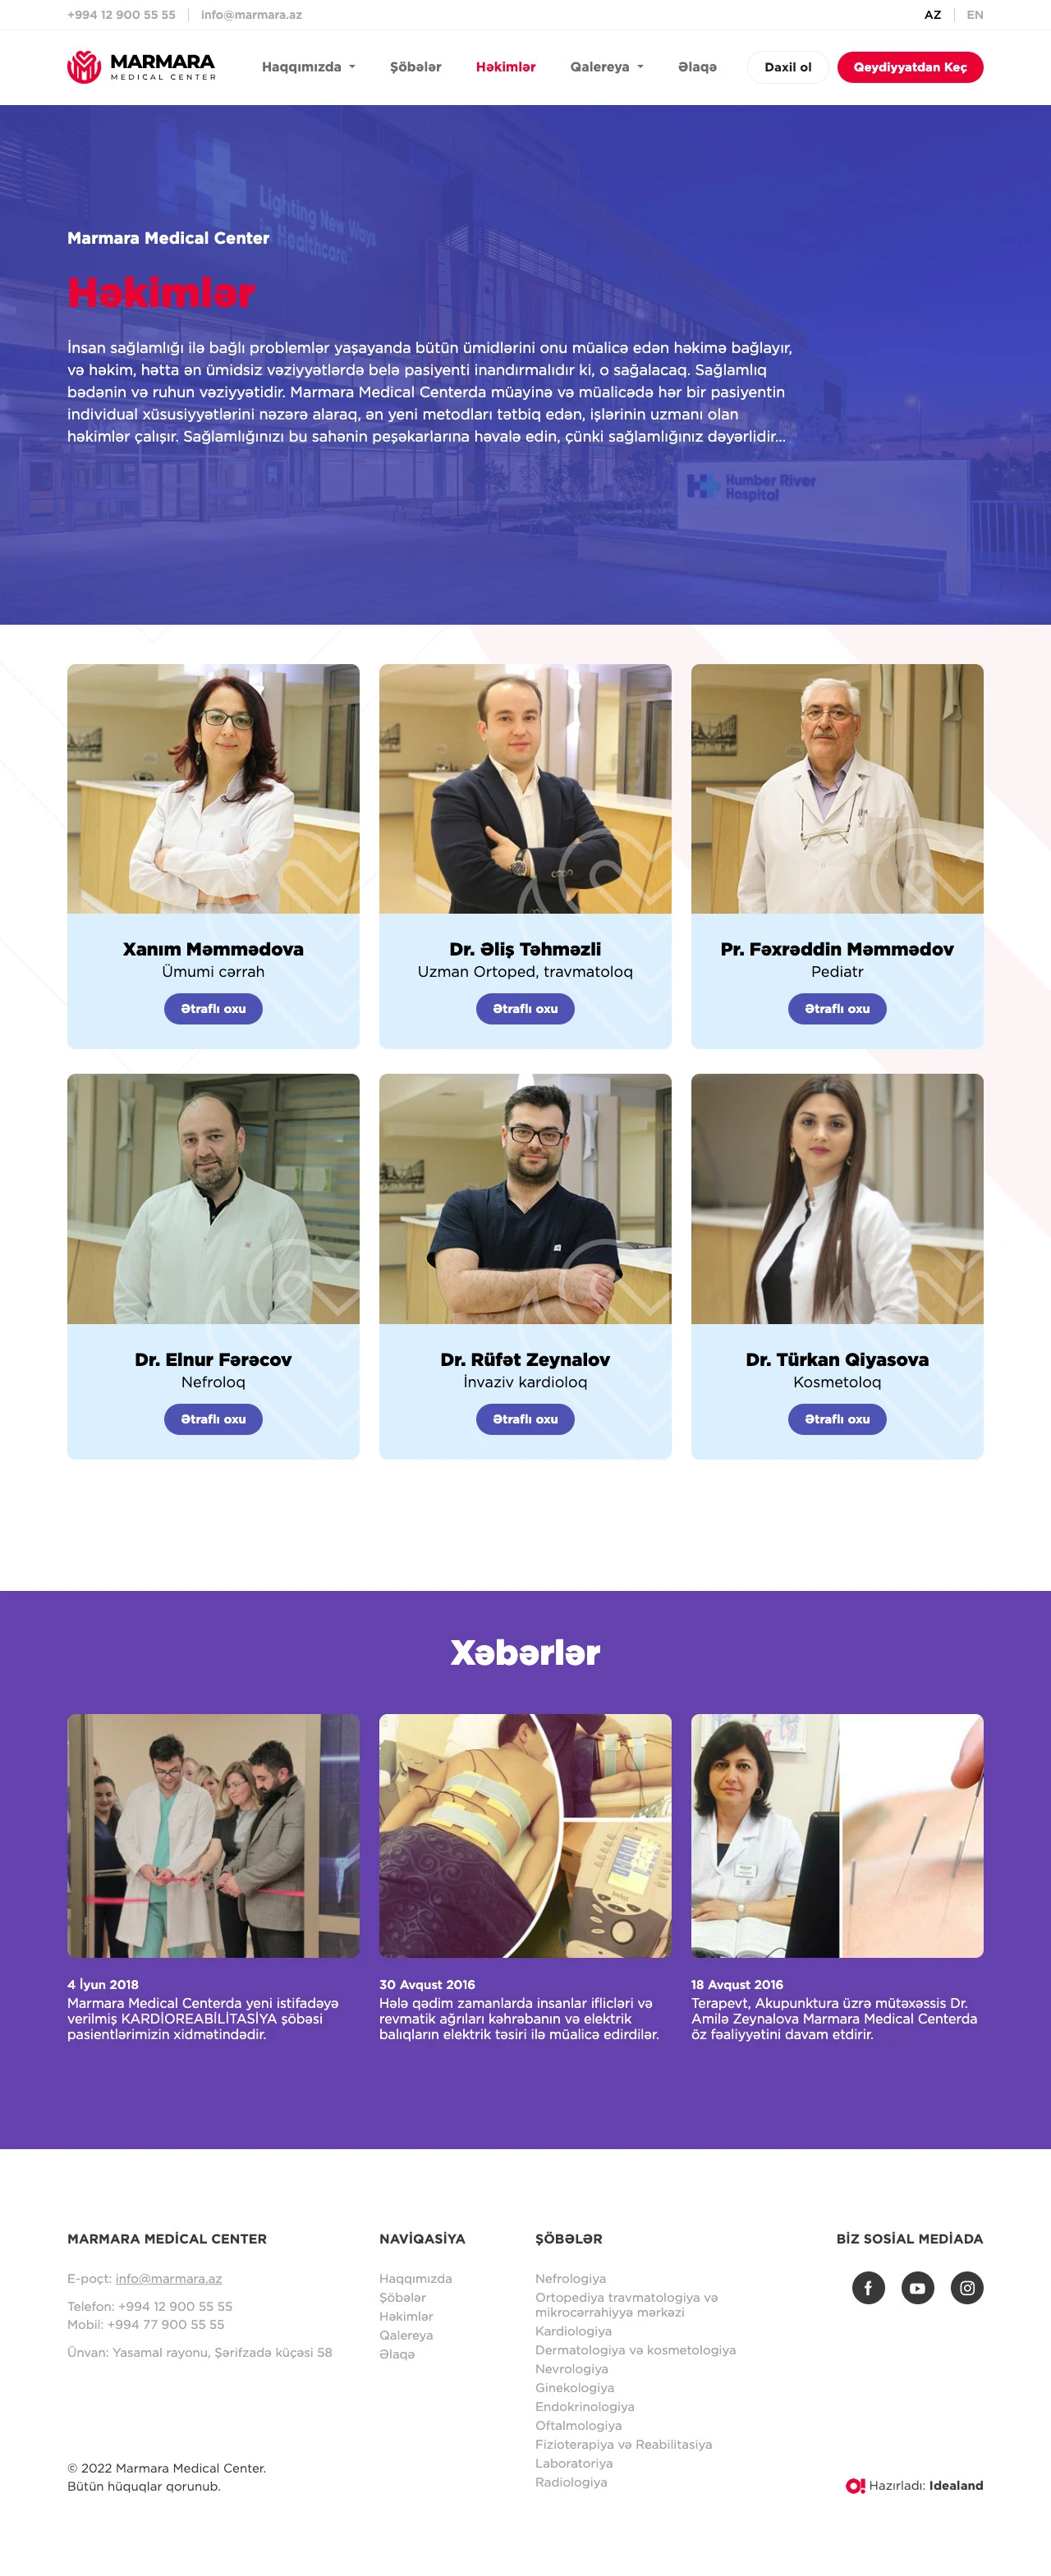Screen dimensions: 1051x2576
Task: Select the Həkimlər navigation item
Action: pos(505,67)
